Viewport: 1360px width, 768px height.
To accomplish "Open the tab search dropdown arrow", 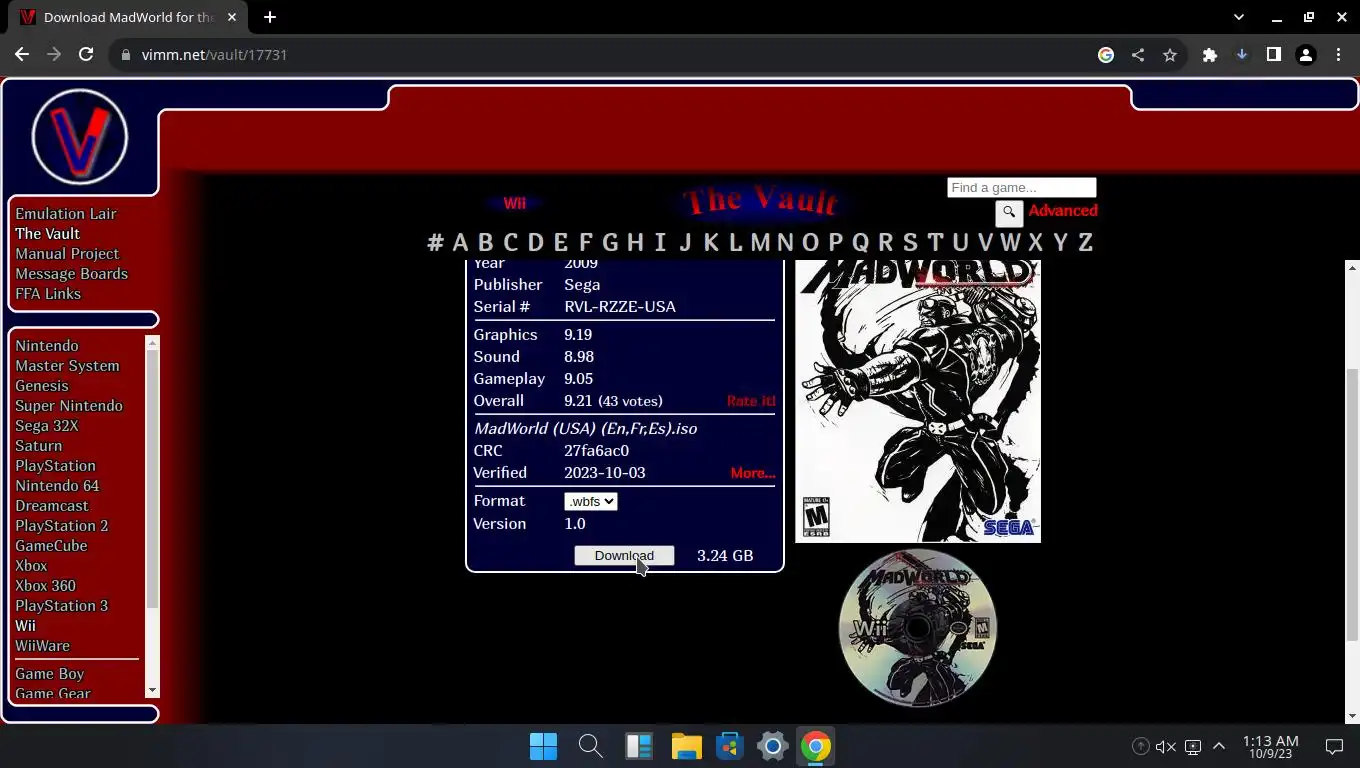I will [1239, 17].
